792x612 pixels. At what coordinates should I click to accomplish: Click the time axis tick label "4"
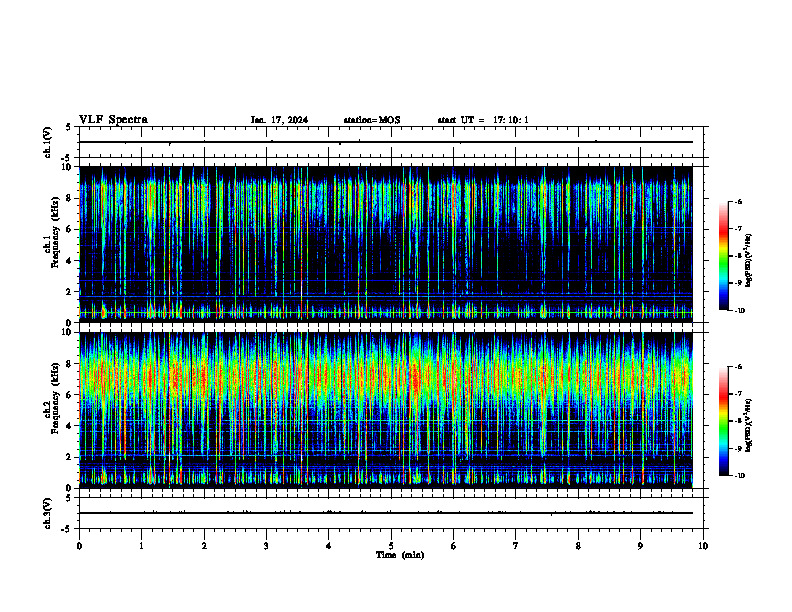[329, 546]
